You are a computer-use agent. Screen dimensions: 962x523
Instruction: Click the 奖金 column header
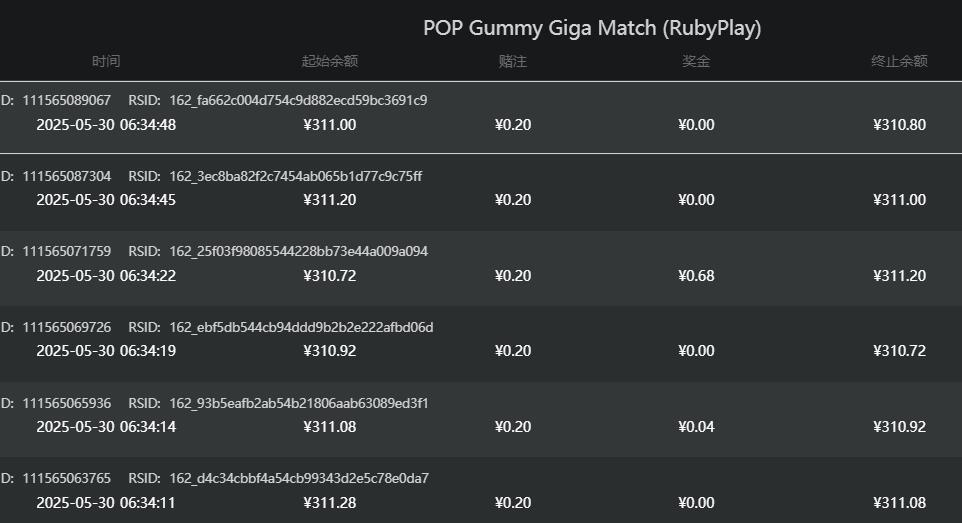(x=696, y=61)
